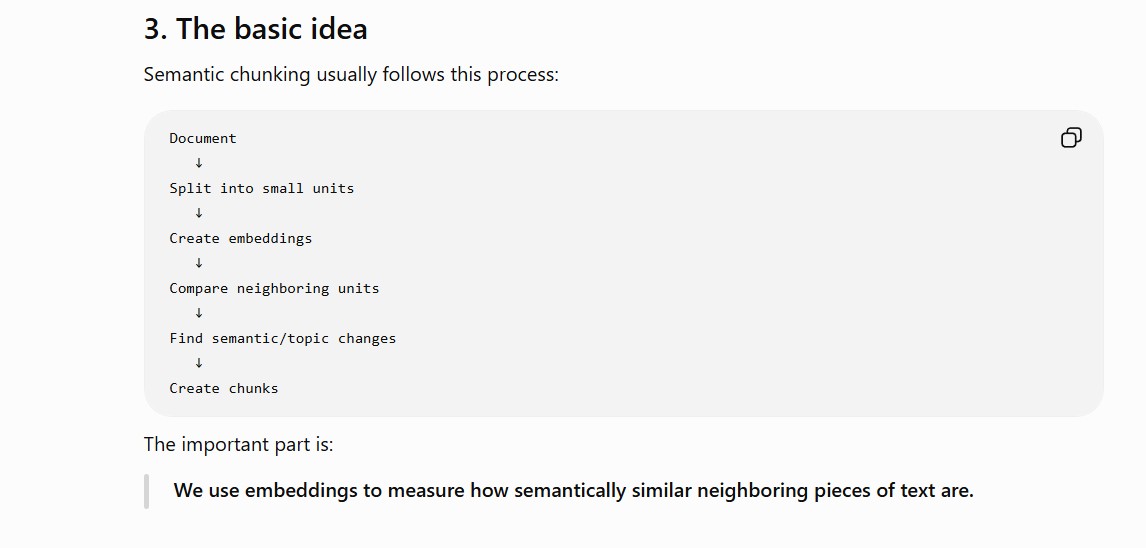Click 'Semantic chunking usually follows this process' text
Viewport: 1146px width, 548px height.
click(351, 75)
